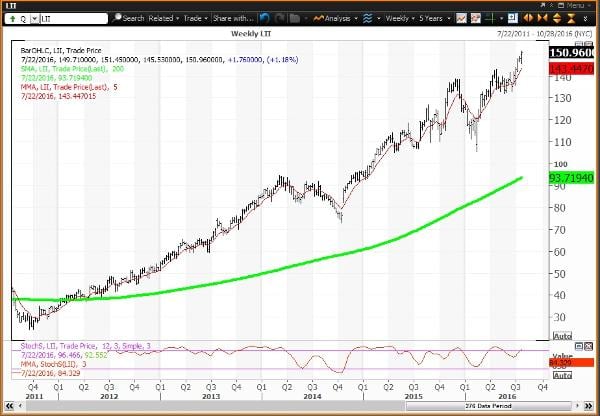Viewport: 600px width, 416px height.
Task: Click the scrollbar left arrow
Action: (x=19, y=406)
